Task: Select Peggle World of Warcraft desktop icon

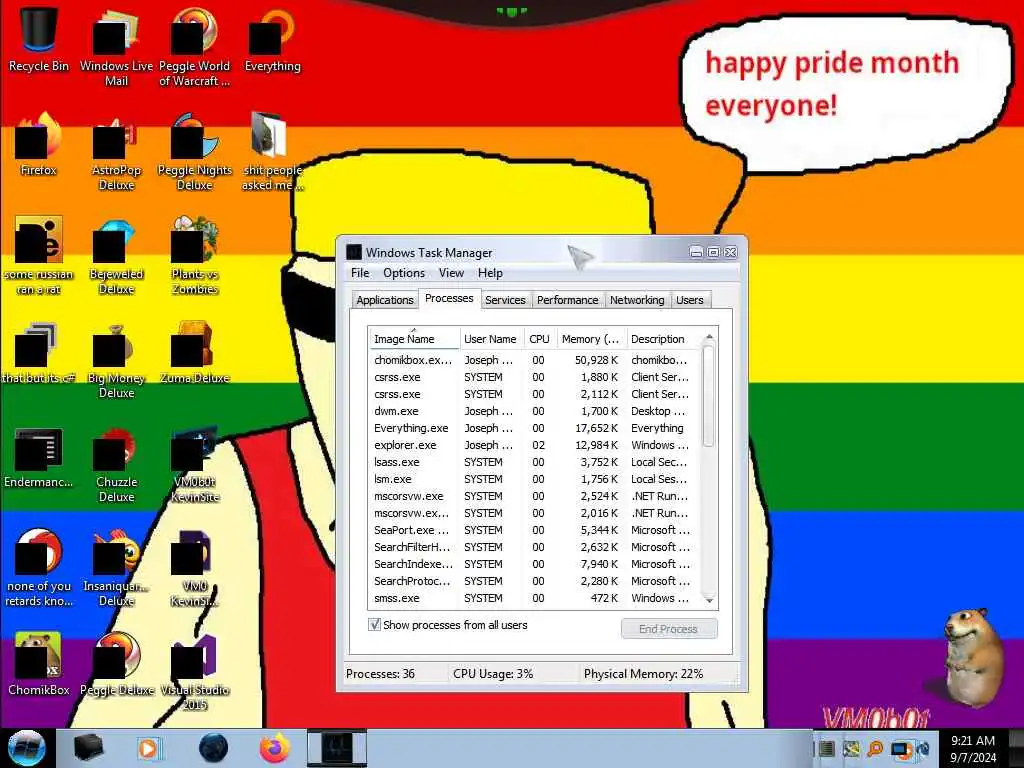Action: point(195,46)
